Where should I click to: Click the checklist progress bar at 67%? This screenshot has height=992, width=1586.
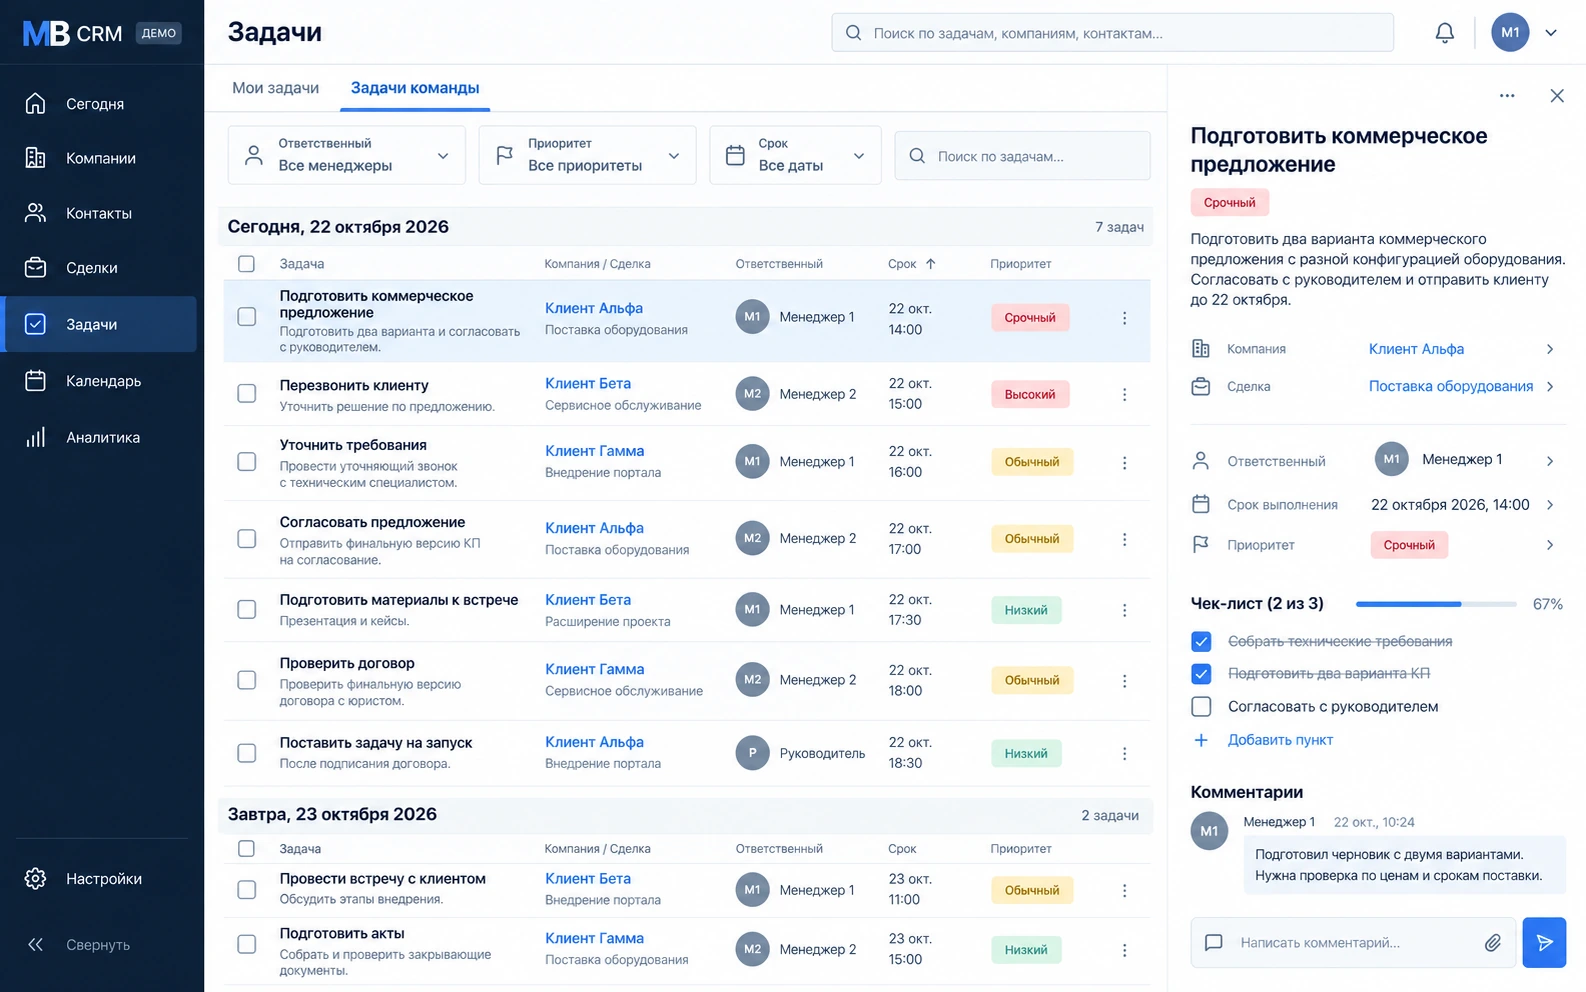pos(1436,604)
